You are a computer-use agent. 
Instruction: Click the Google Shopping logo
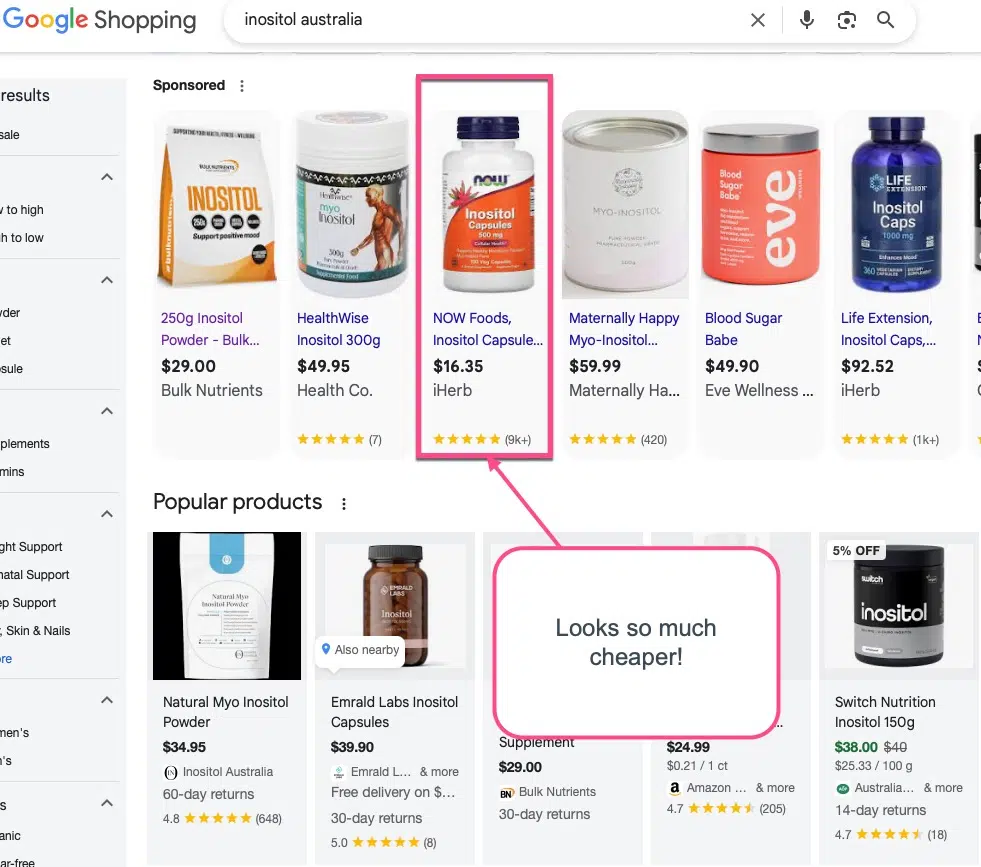(x=99, y=19)
